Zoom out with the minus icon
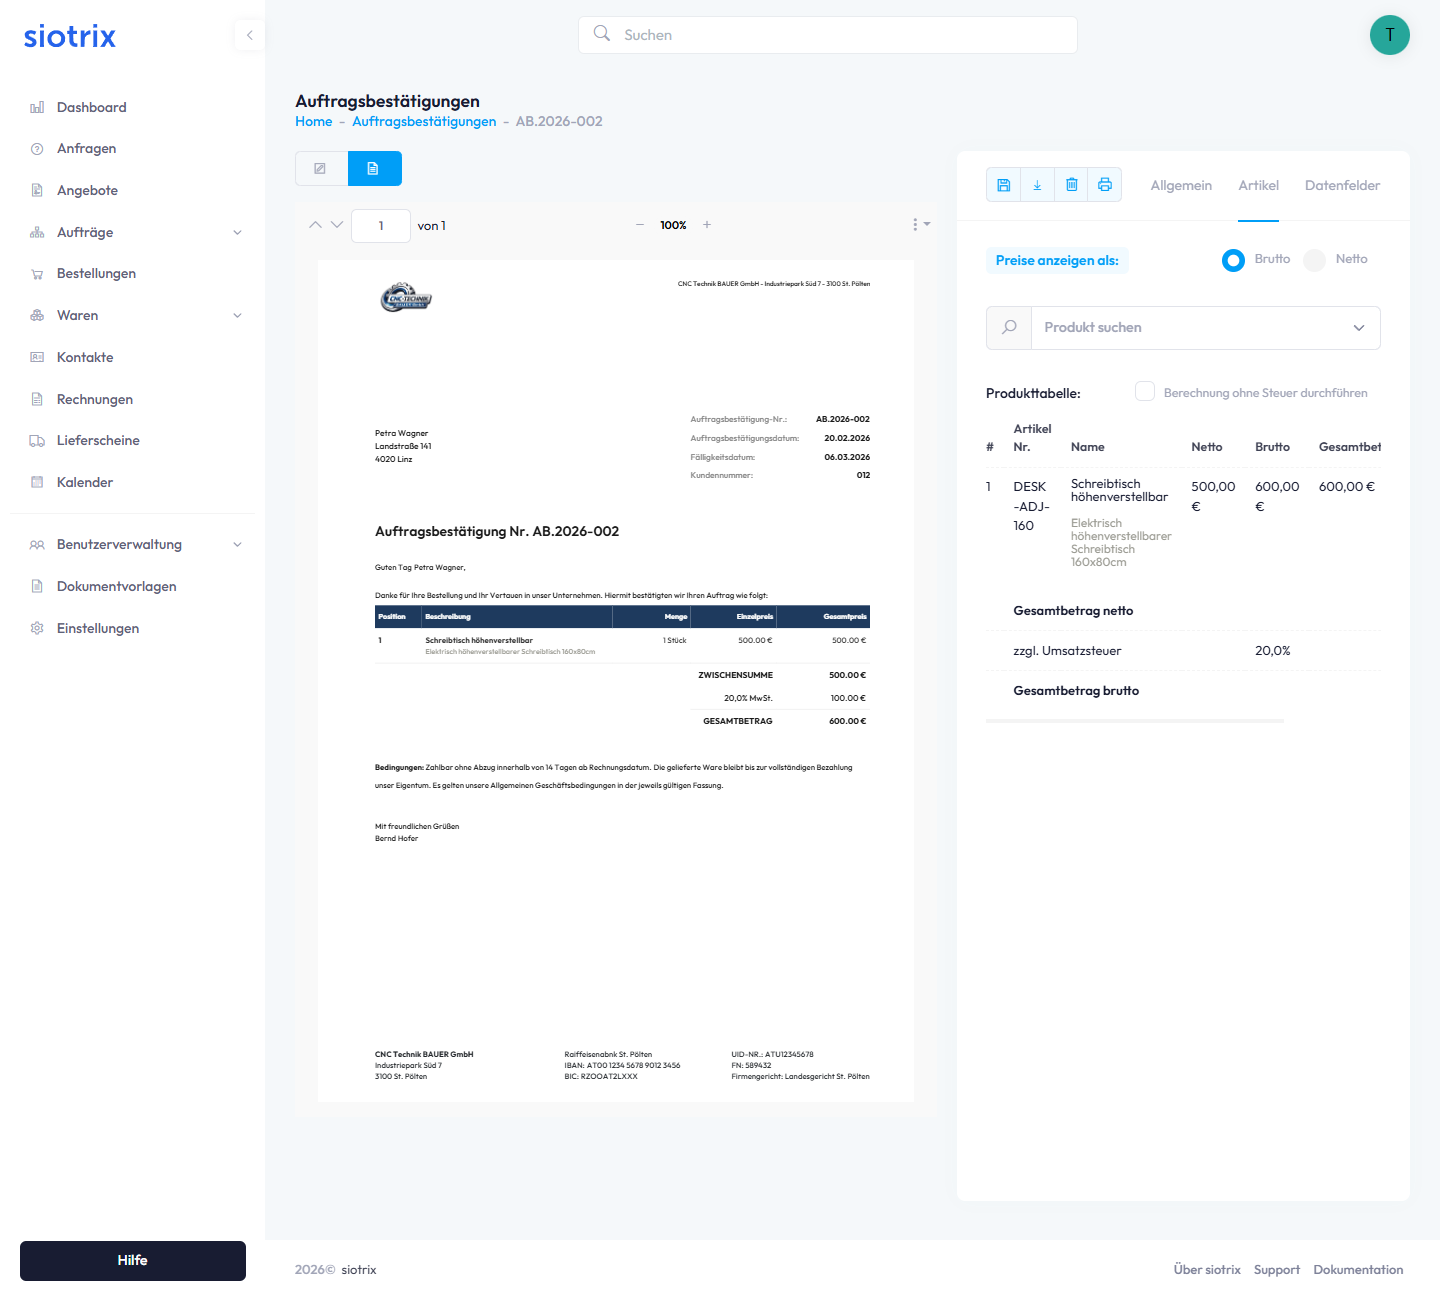This screenshot has height=1300, width=1440. point(640,225)
